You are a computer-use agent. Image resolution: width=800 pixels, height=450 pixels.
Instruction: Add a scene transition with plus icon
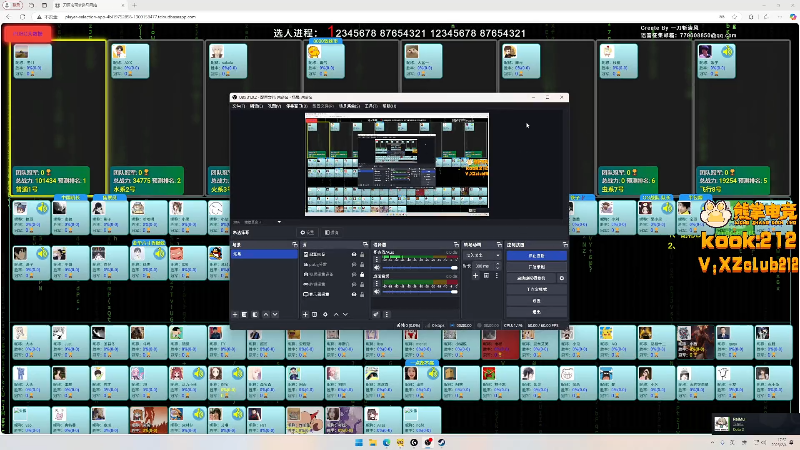click(x=475, y=276)
